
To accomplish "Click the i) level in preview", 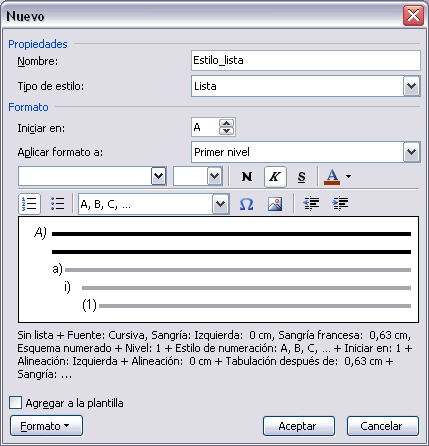I will click(x=67, y=287).
